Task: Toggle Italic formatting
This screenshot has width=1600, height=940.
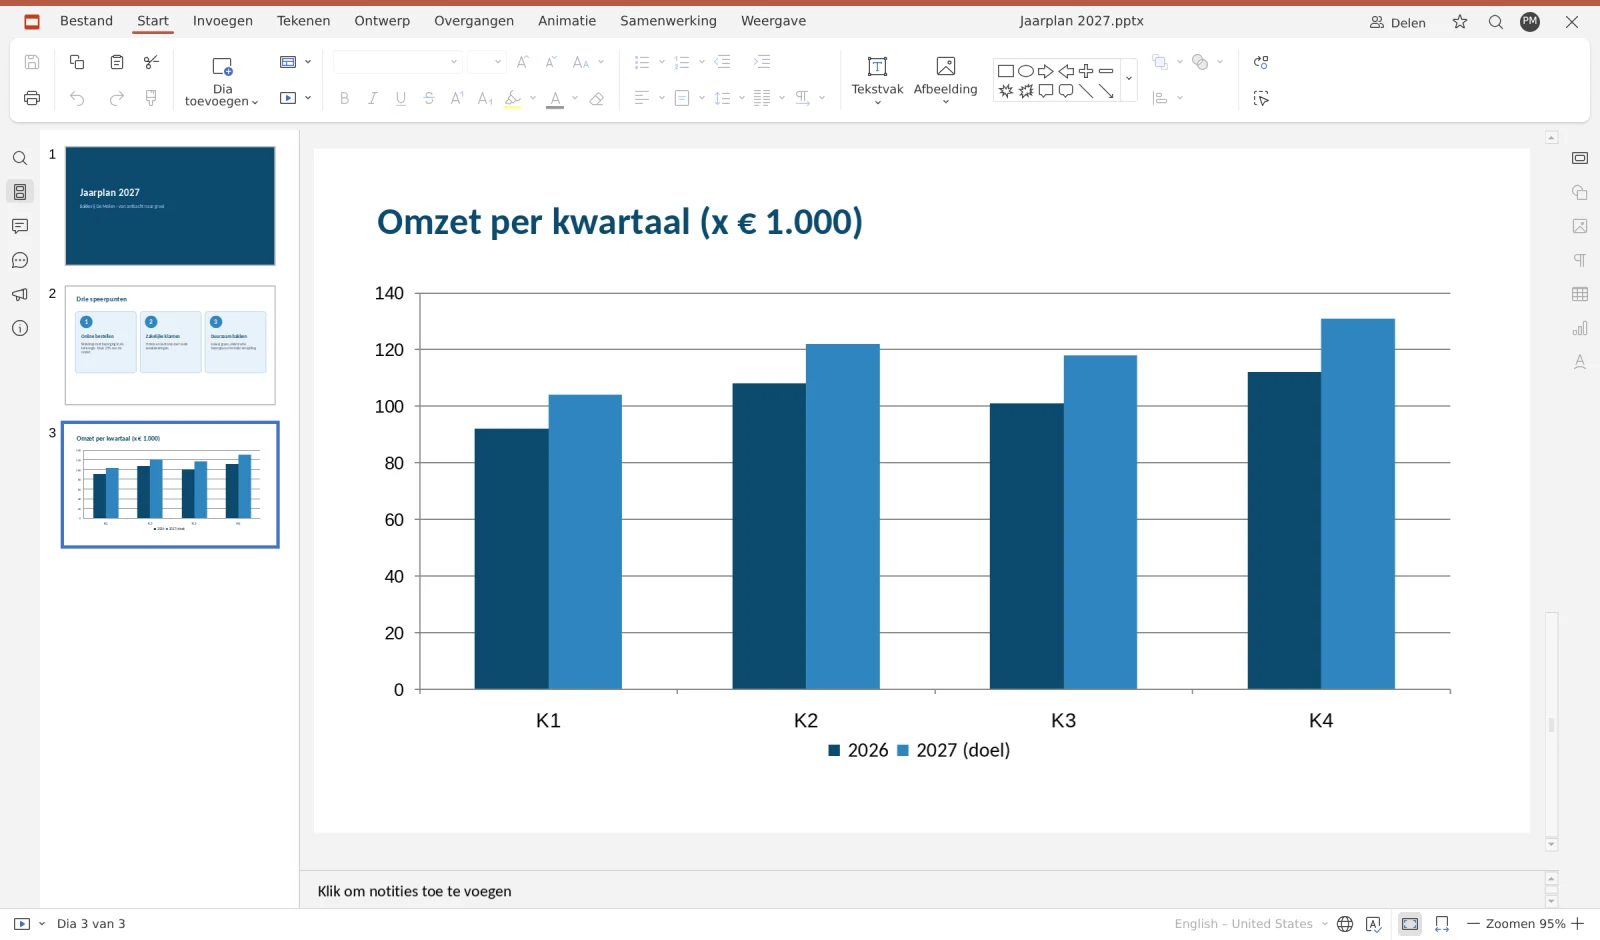Action: pos(373,98)
